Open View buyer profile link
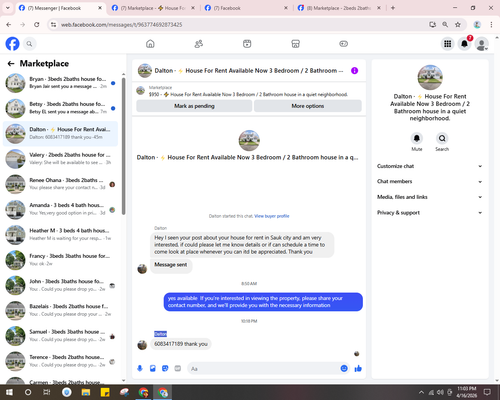Image resolution: width=500 pixels, height=400 pixels. (x=272, y=216)
